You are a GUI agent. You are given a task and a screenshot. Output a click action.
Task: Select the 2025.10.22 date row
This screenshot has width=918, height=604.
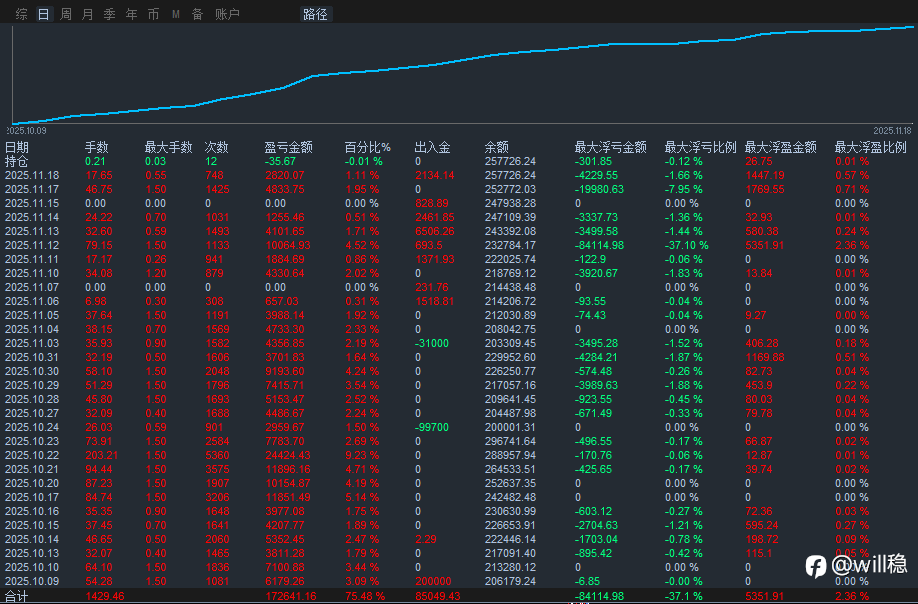(x=459, y=455)
